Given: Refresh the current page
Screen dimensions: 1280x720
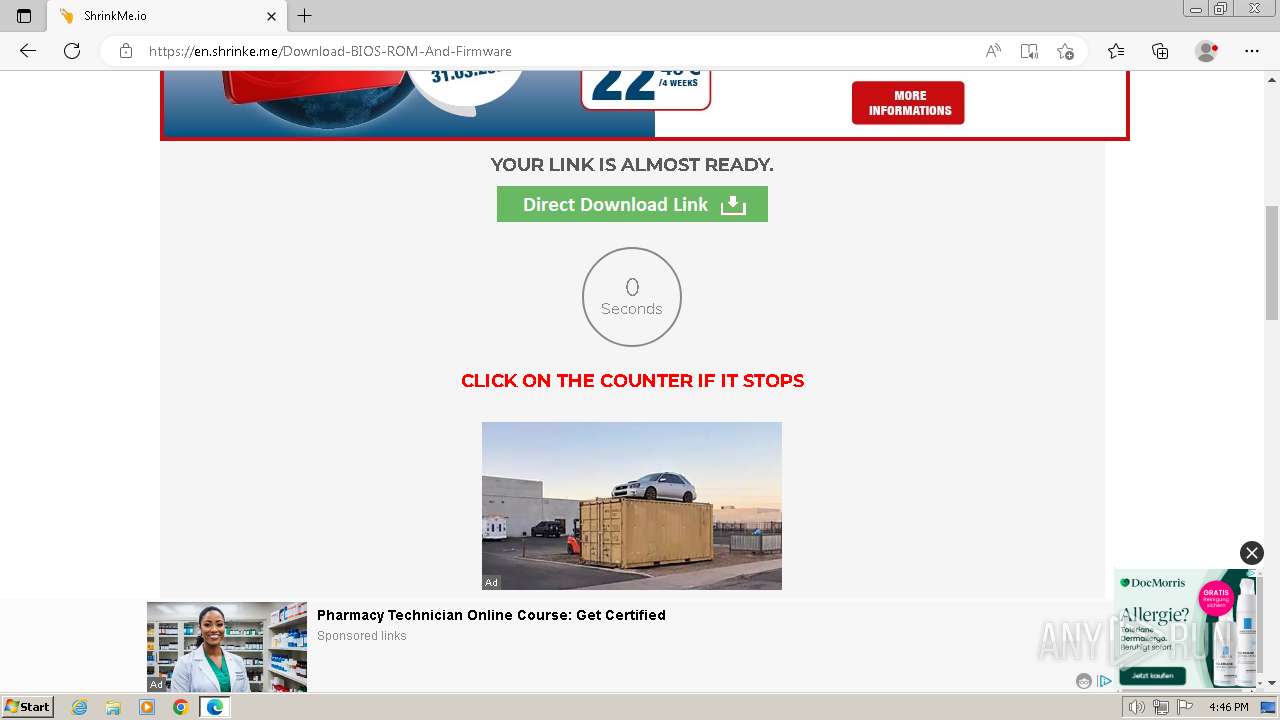Looking at the screenshot, I should tap(72, 51).
